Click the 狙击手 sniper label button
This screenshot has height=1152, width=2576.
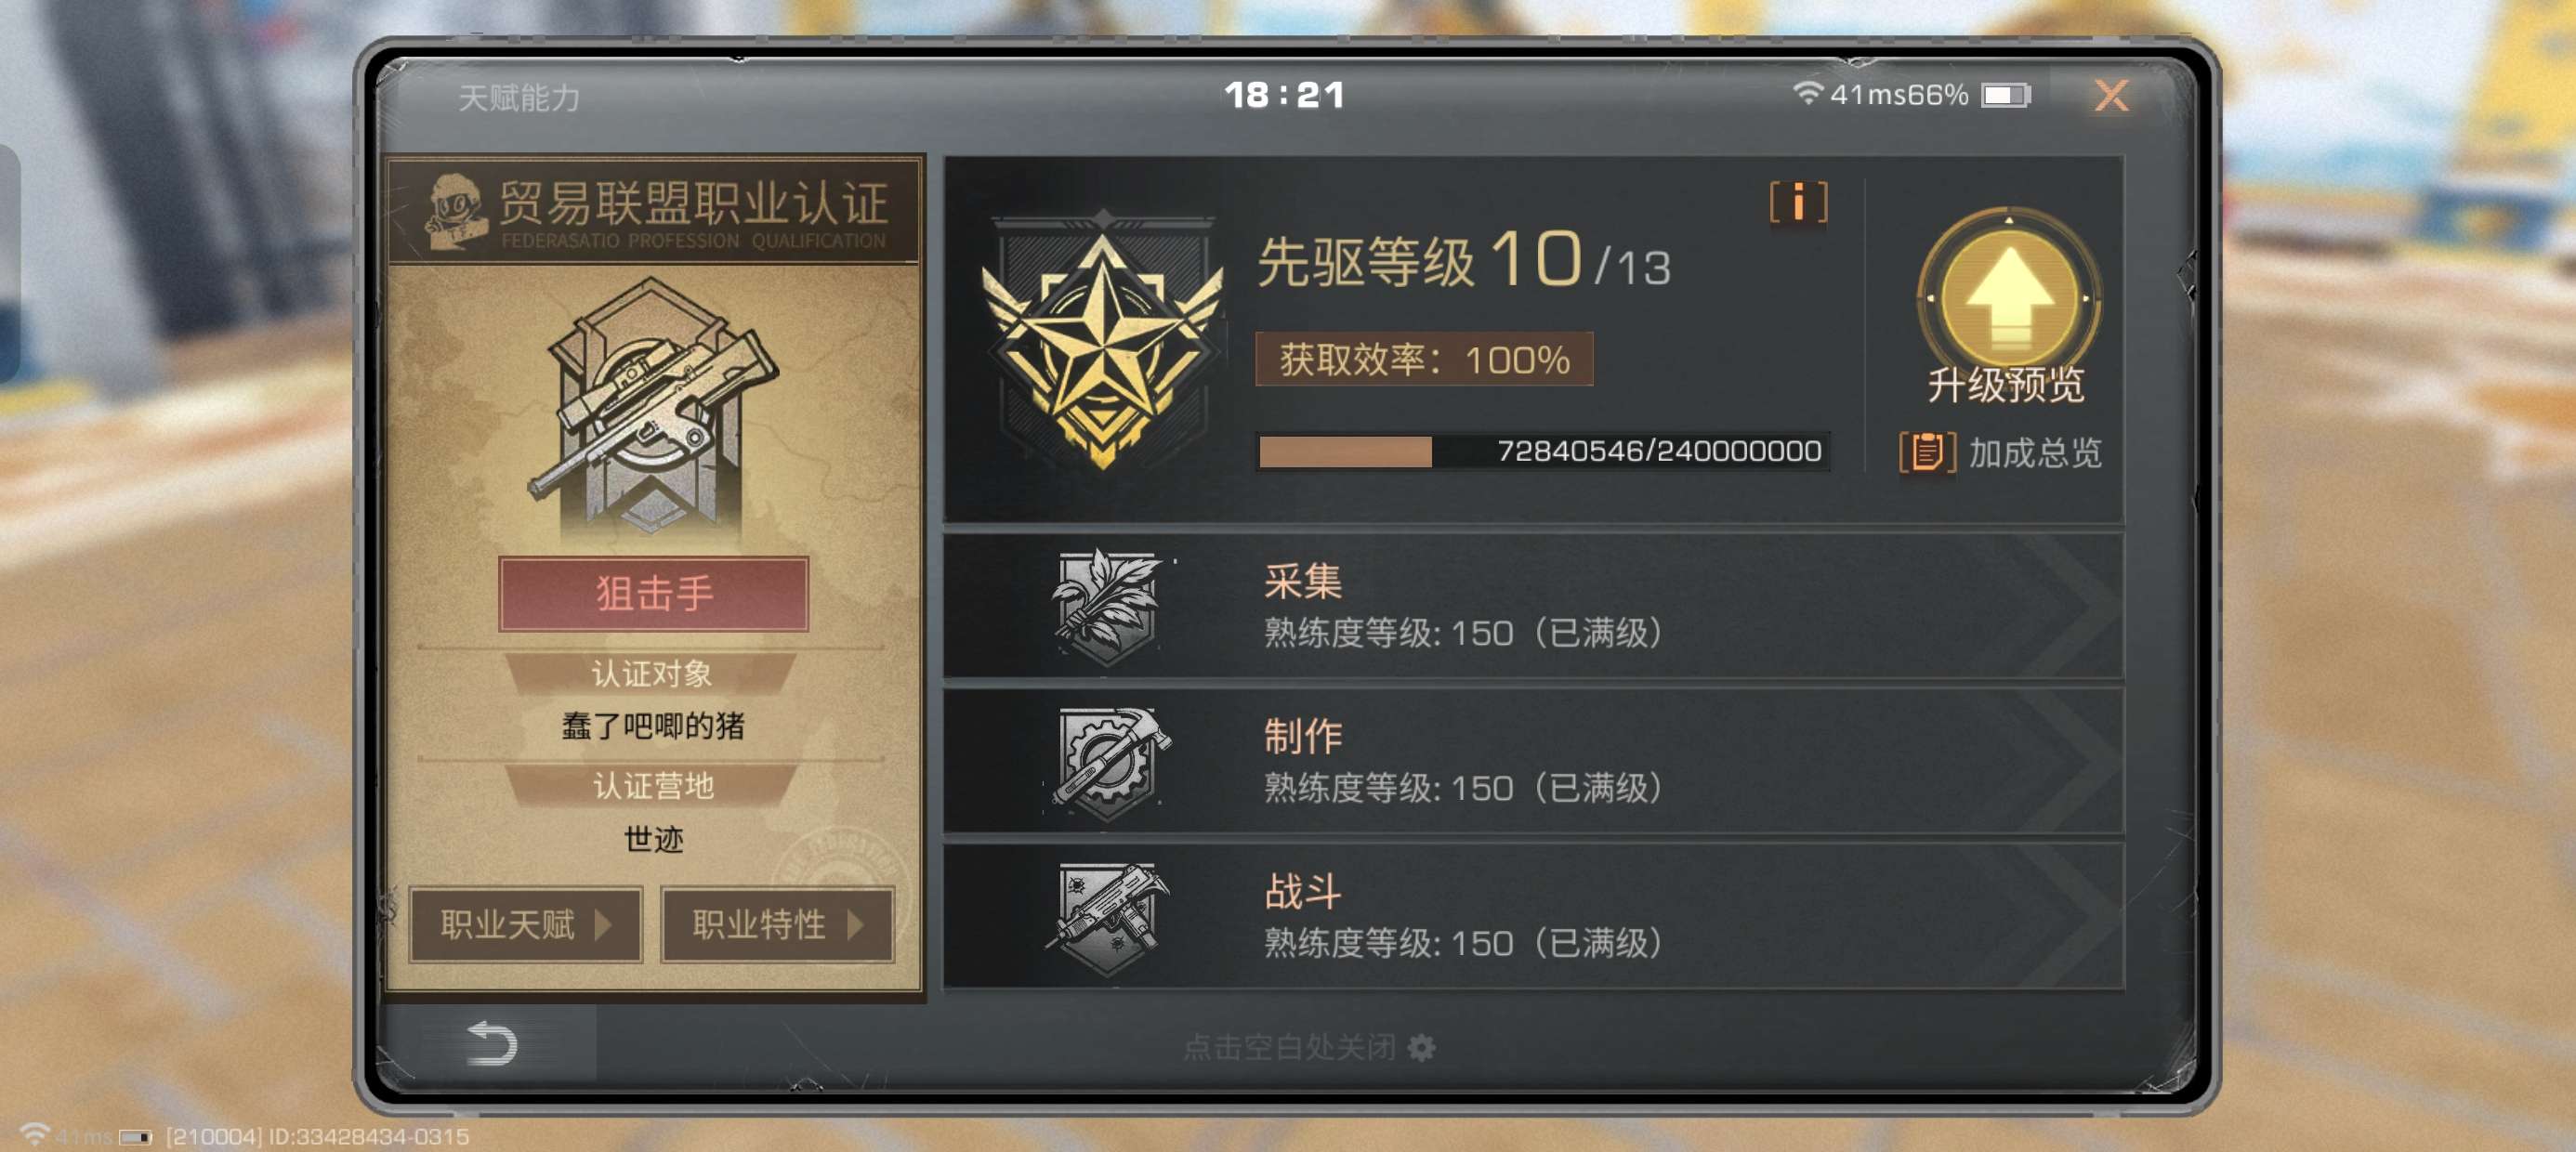654,593
